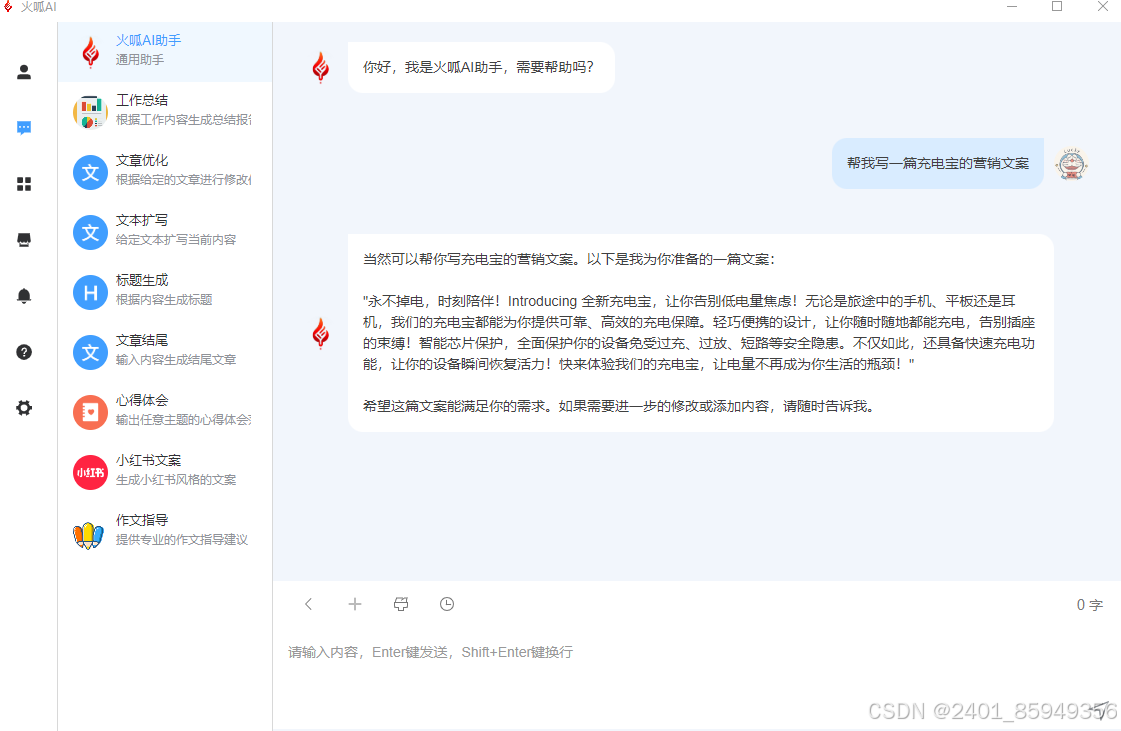Click the AI reply containing the power bank copy
The height and width of the screenshot is (731, 1121).
[700, 333]
